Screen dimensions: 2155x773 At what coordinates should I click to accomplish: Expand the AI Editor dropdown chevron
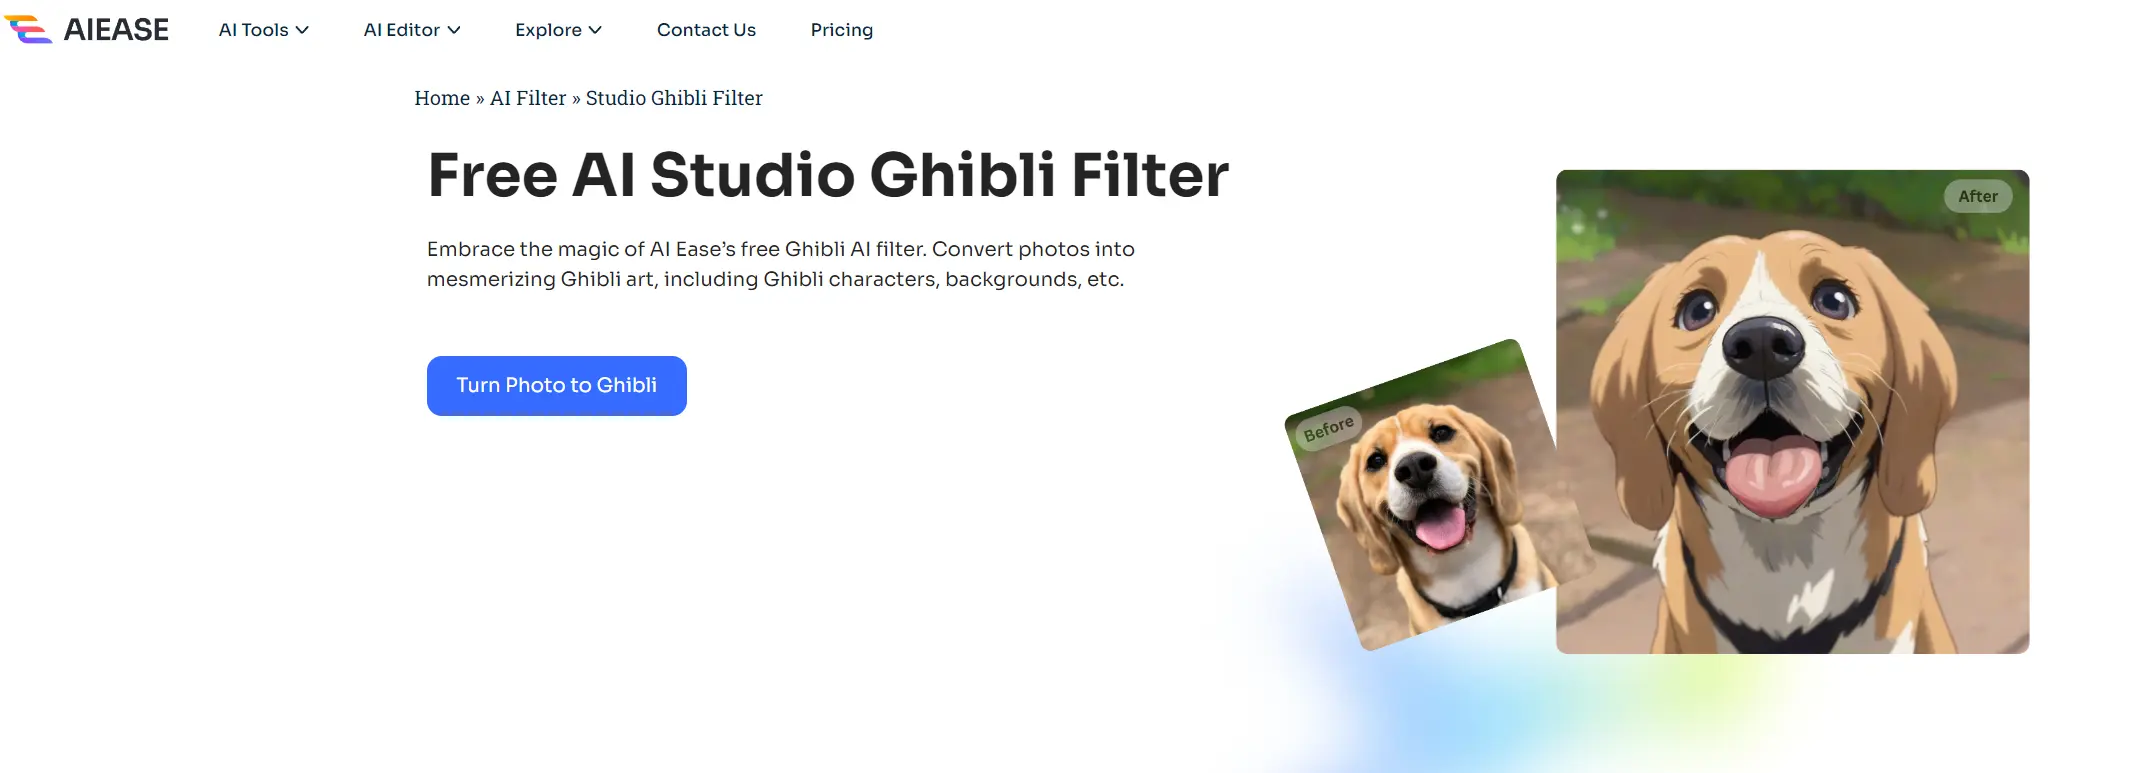tap(454, 30)
